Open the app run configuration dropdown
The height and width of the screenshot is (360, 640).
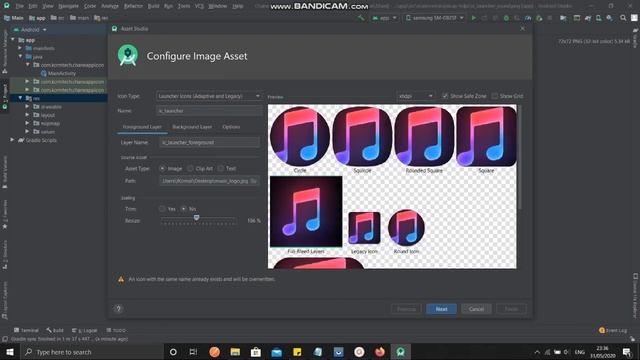pyautogui.click(x=384, y=18)
